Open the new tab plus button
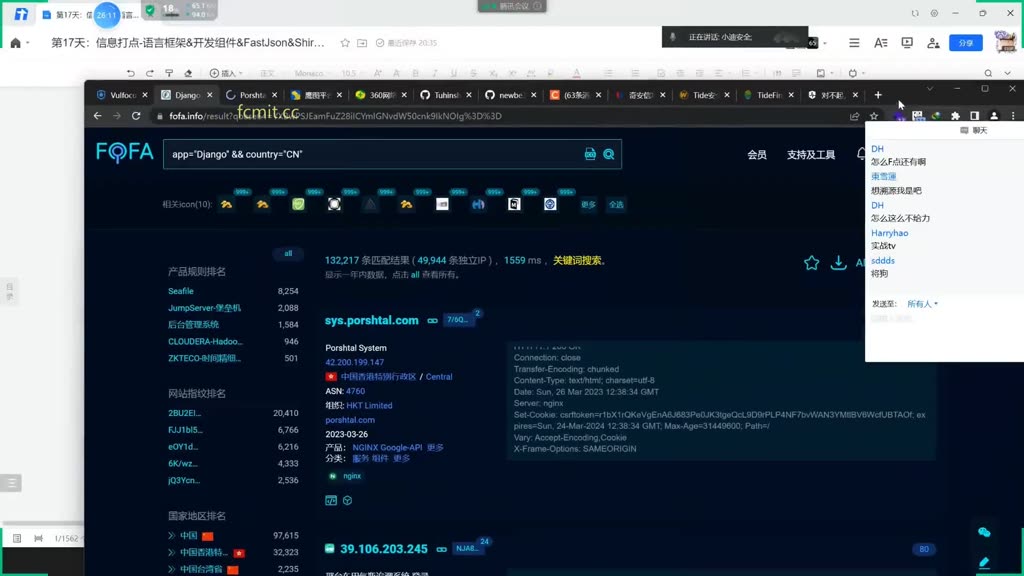Image resolution: width=1024 pixels, height=576 pixels. (x=878, y=95)
